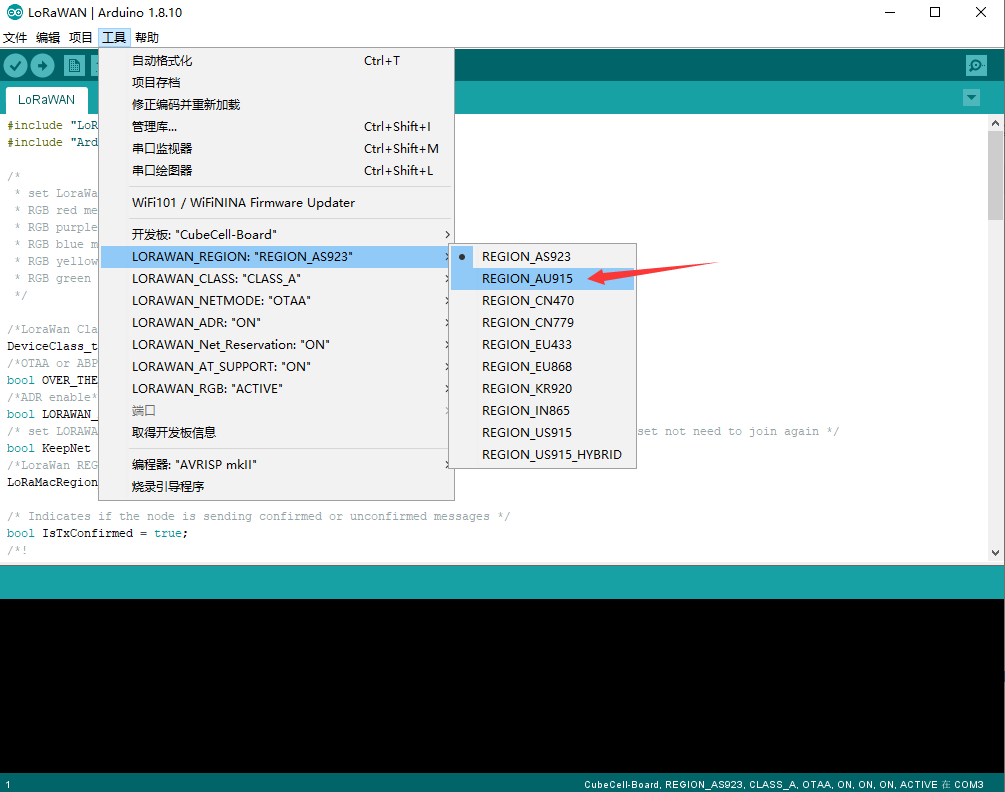
Task: Open the Serial Monitor magnifier icon
Action: (x=976, y=65)
